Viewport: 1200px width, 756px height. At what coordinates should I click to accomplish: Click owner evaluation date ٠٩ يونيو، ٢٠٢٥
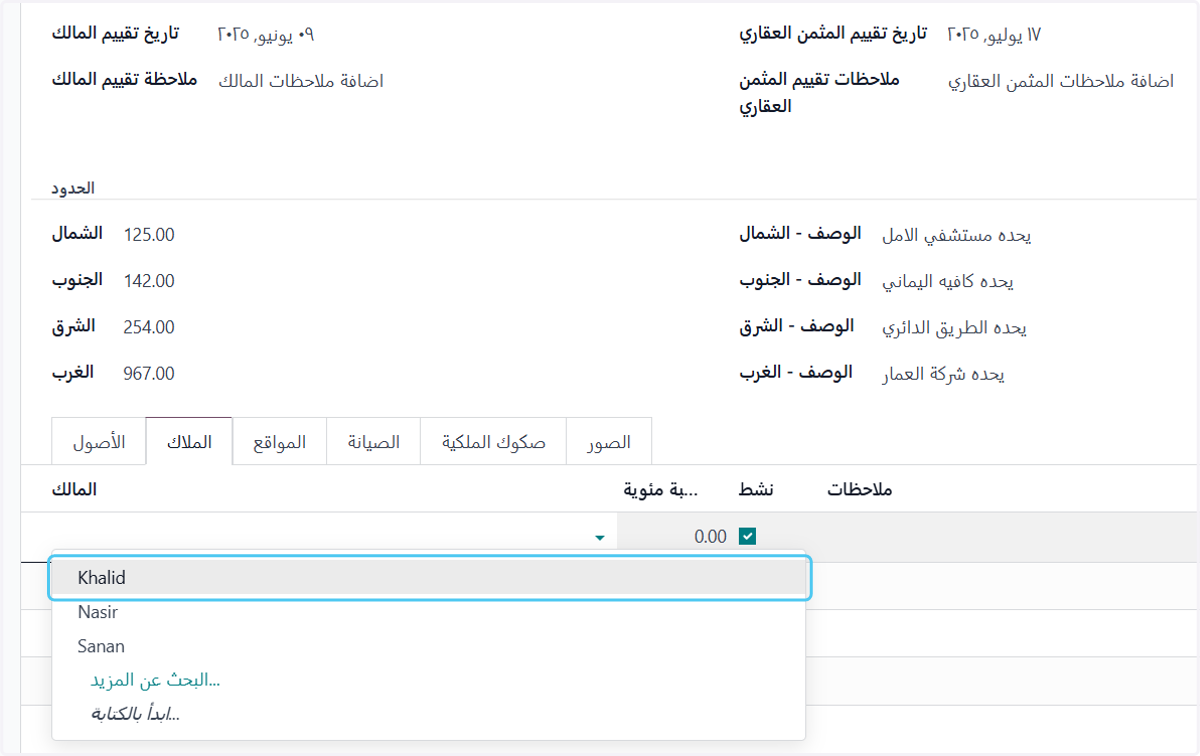tap(266, 34)
